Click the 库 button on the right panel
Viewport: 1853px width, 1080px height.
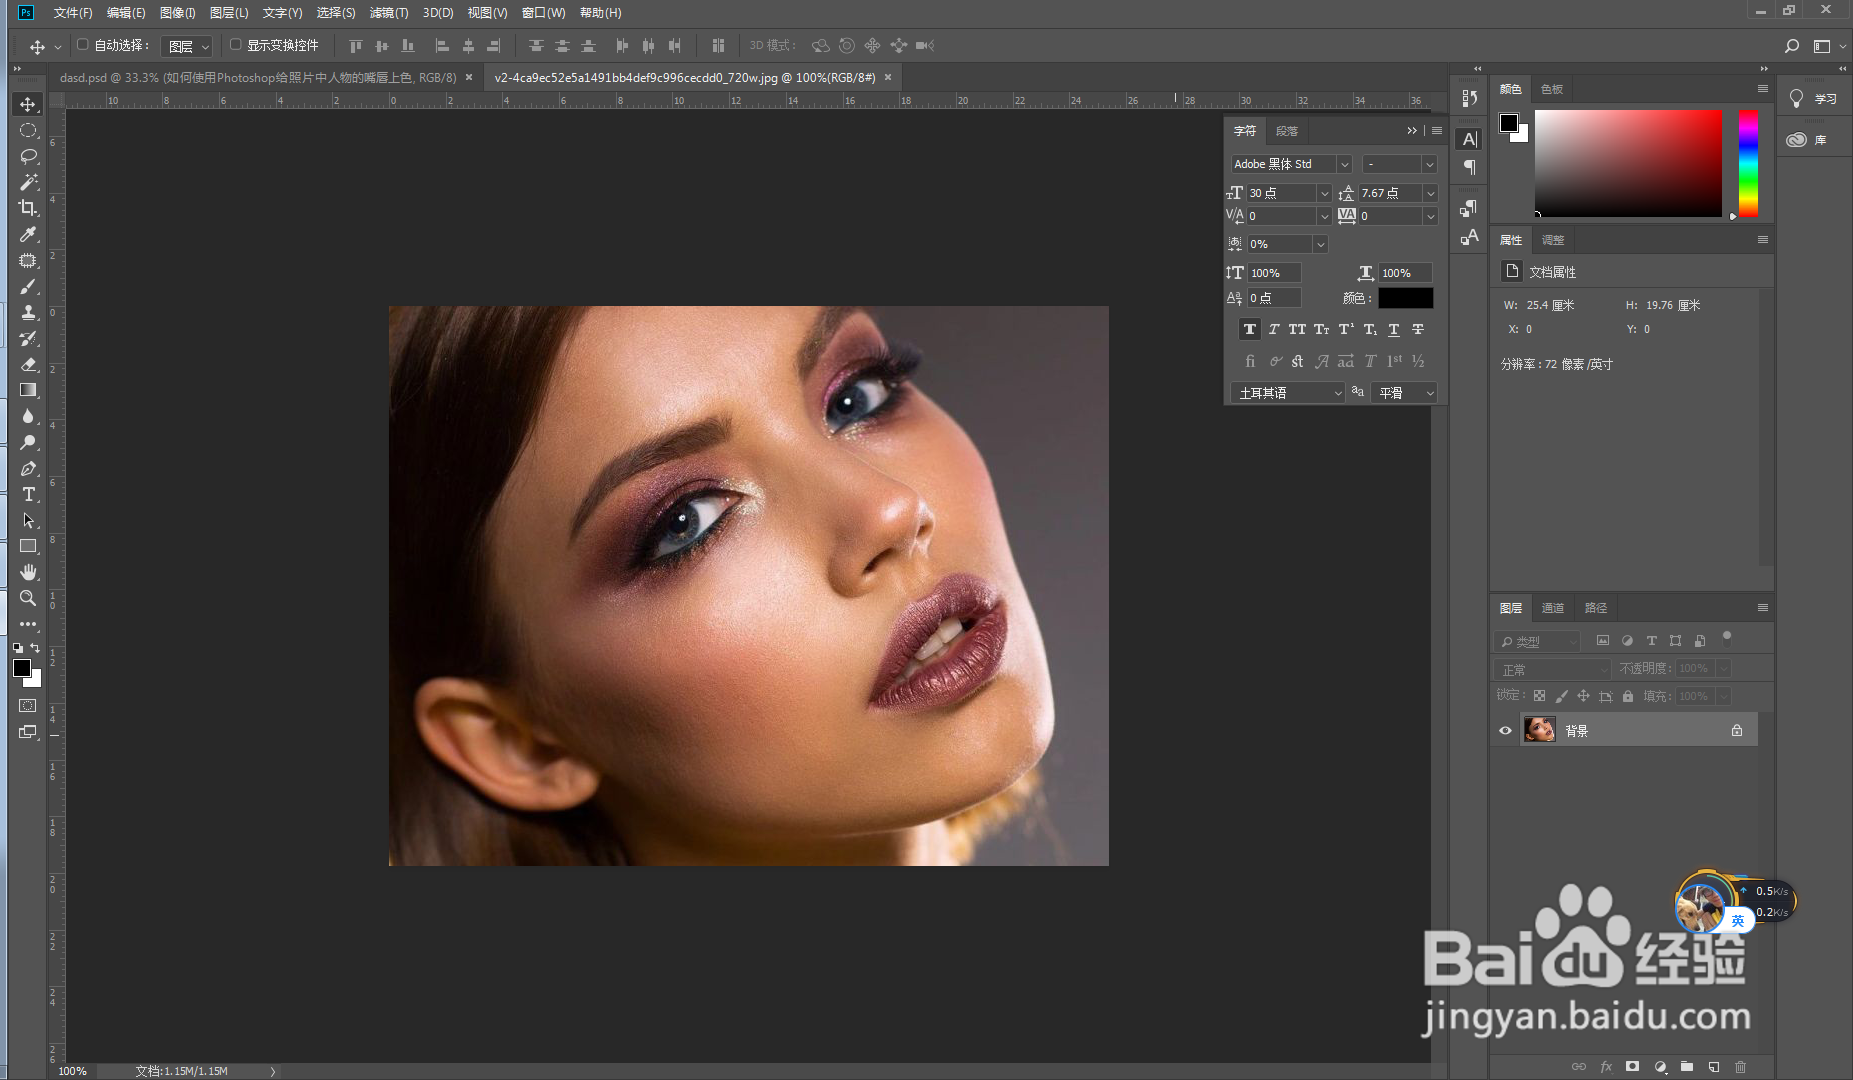[1810, 139]
